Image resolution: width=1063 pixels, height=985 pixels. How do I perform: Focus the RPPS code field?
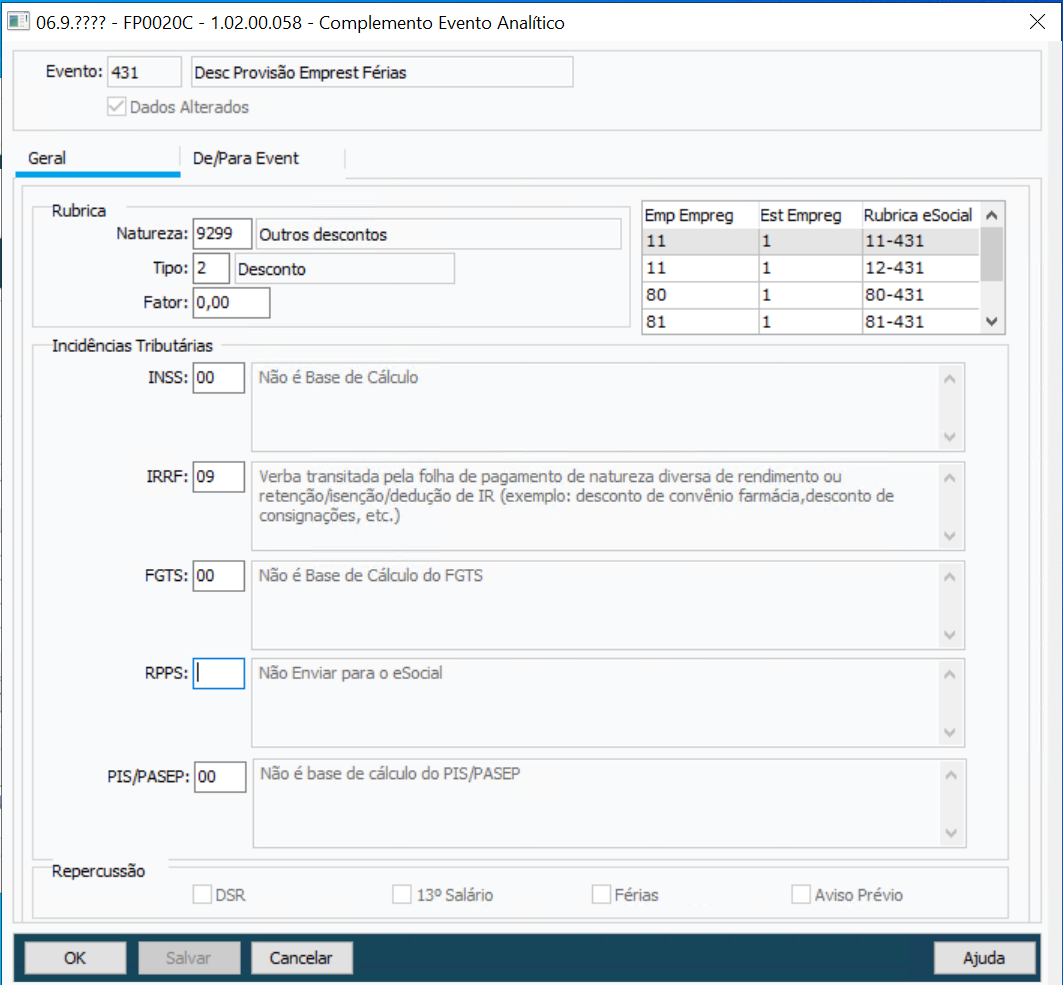pyautogui.click(x=218, y=673)
